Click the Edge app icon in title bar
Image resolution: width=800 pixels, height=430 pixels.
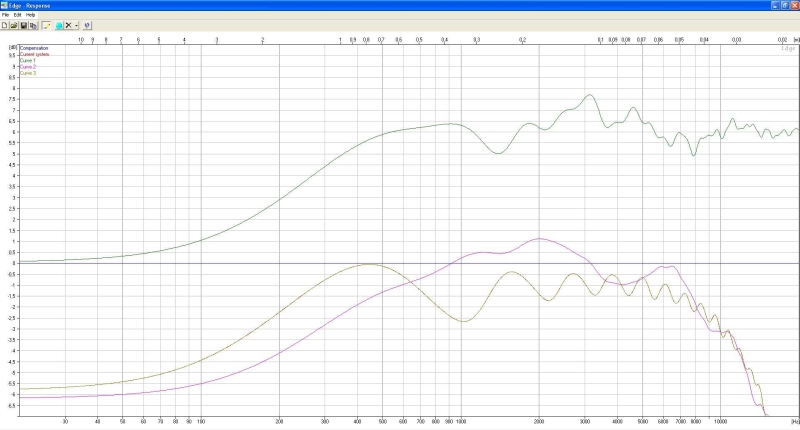tap(5, 5)
